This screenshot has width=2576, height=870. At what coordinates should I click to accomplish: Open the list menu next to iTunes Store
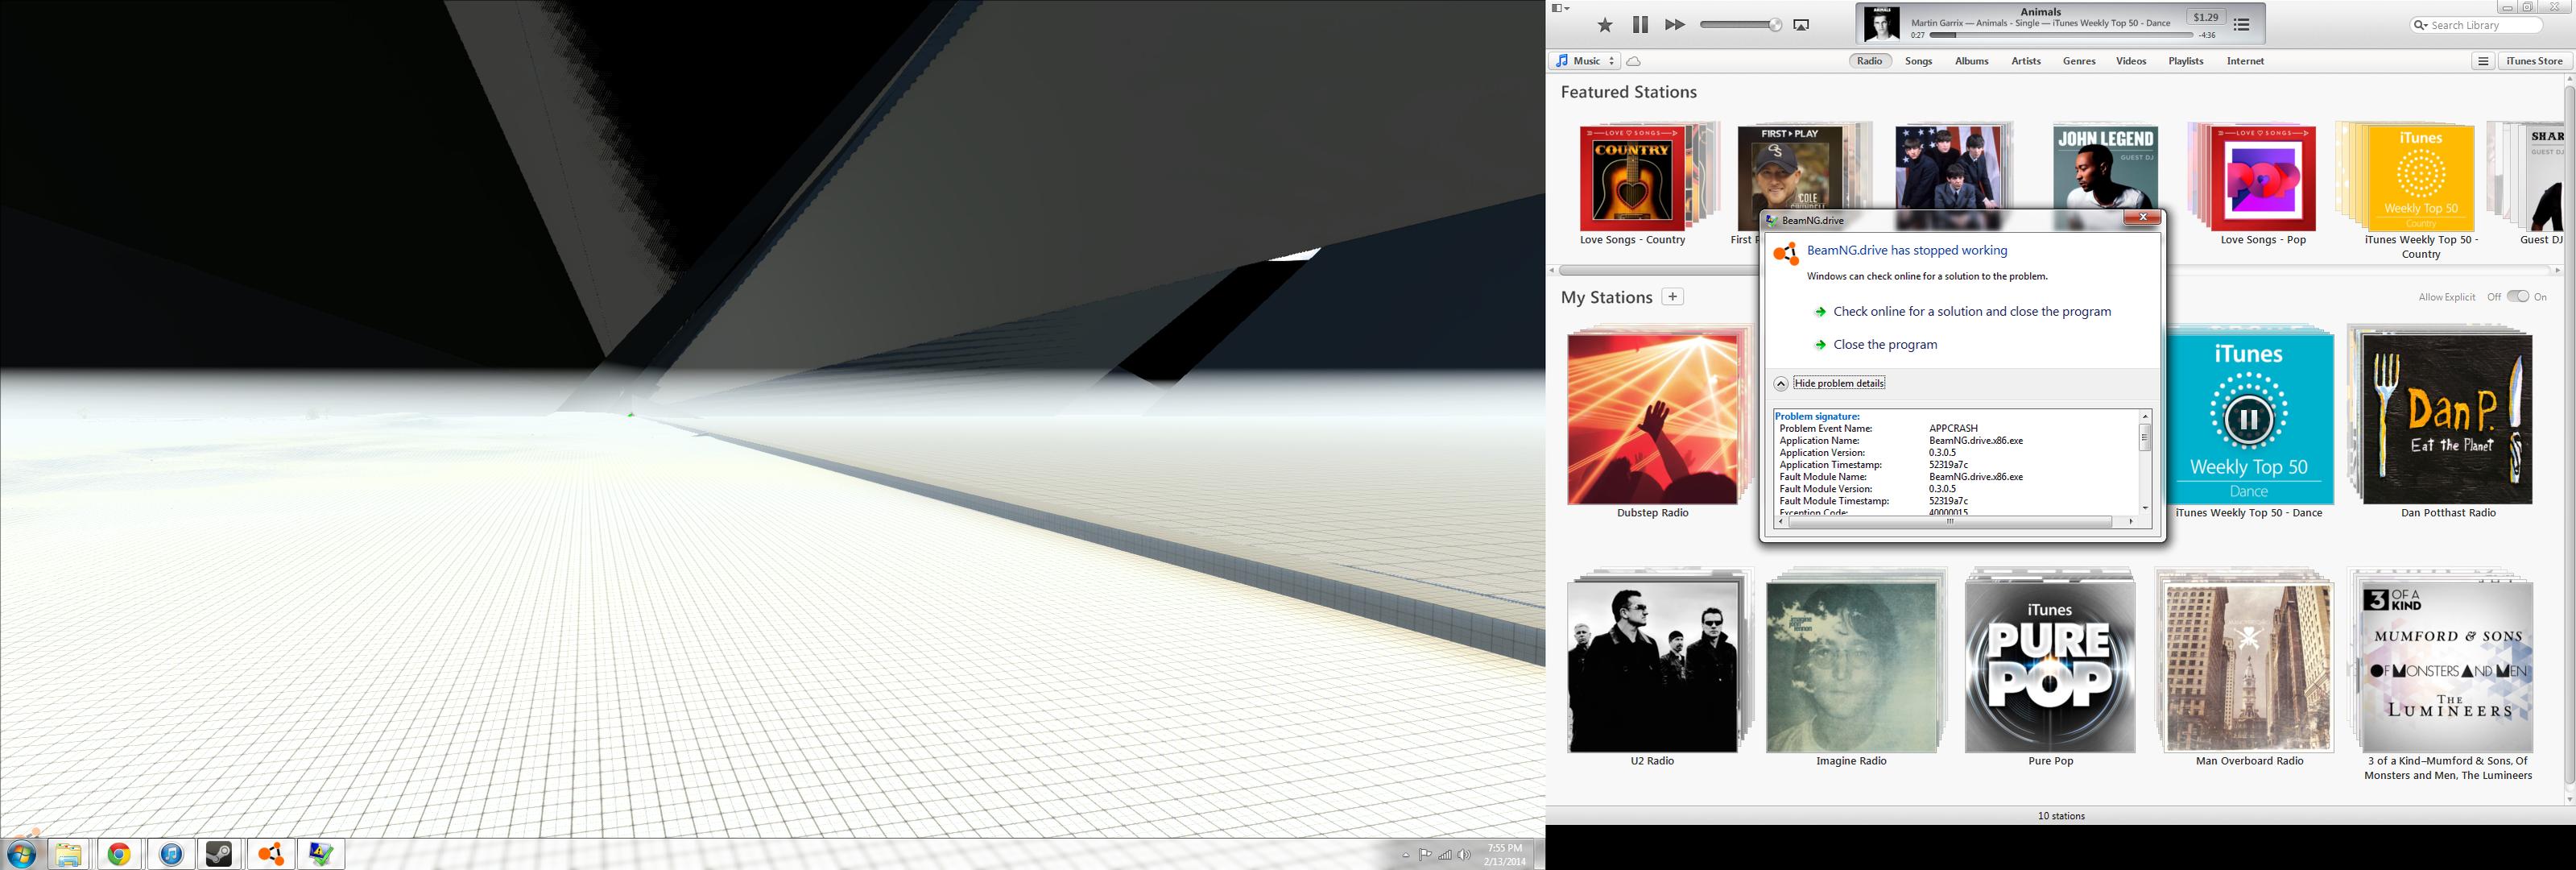pyautogui.click(x=2483, y=61)
